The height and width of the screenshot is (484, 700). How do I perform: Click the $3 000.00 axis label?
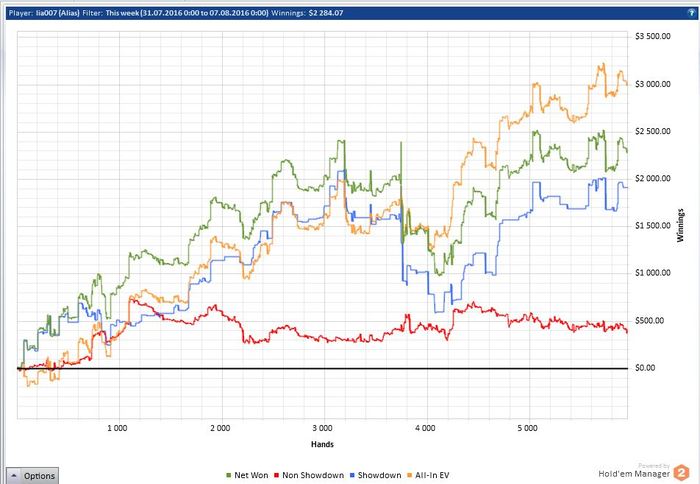click(653, 84)
